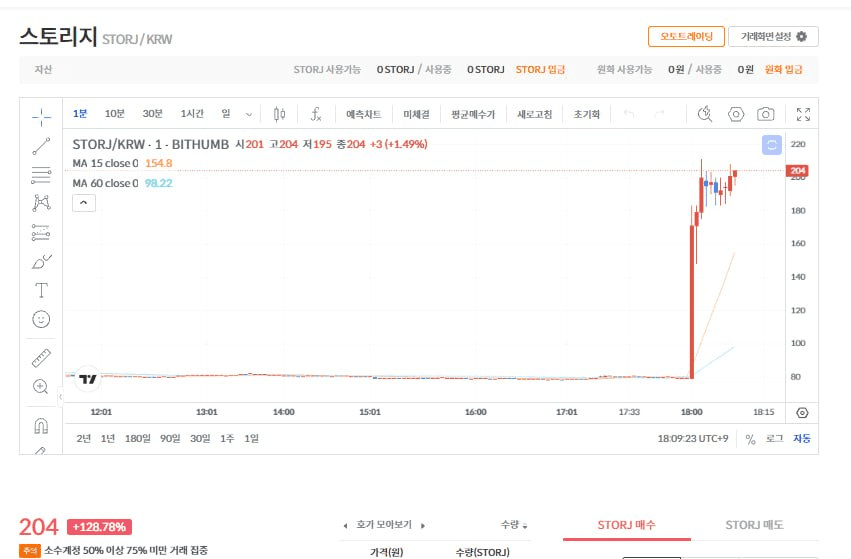Click the blue sync button on chart

point(772,145)
